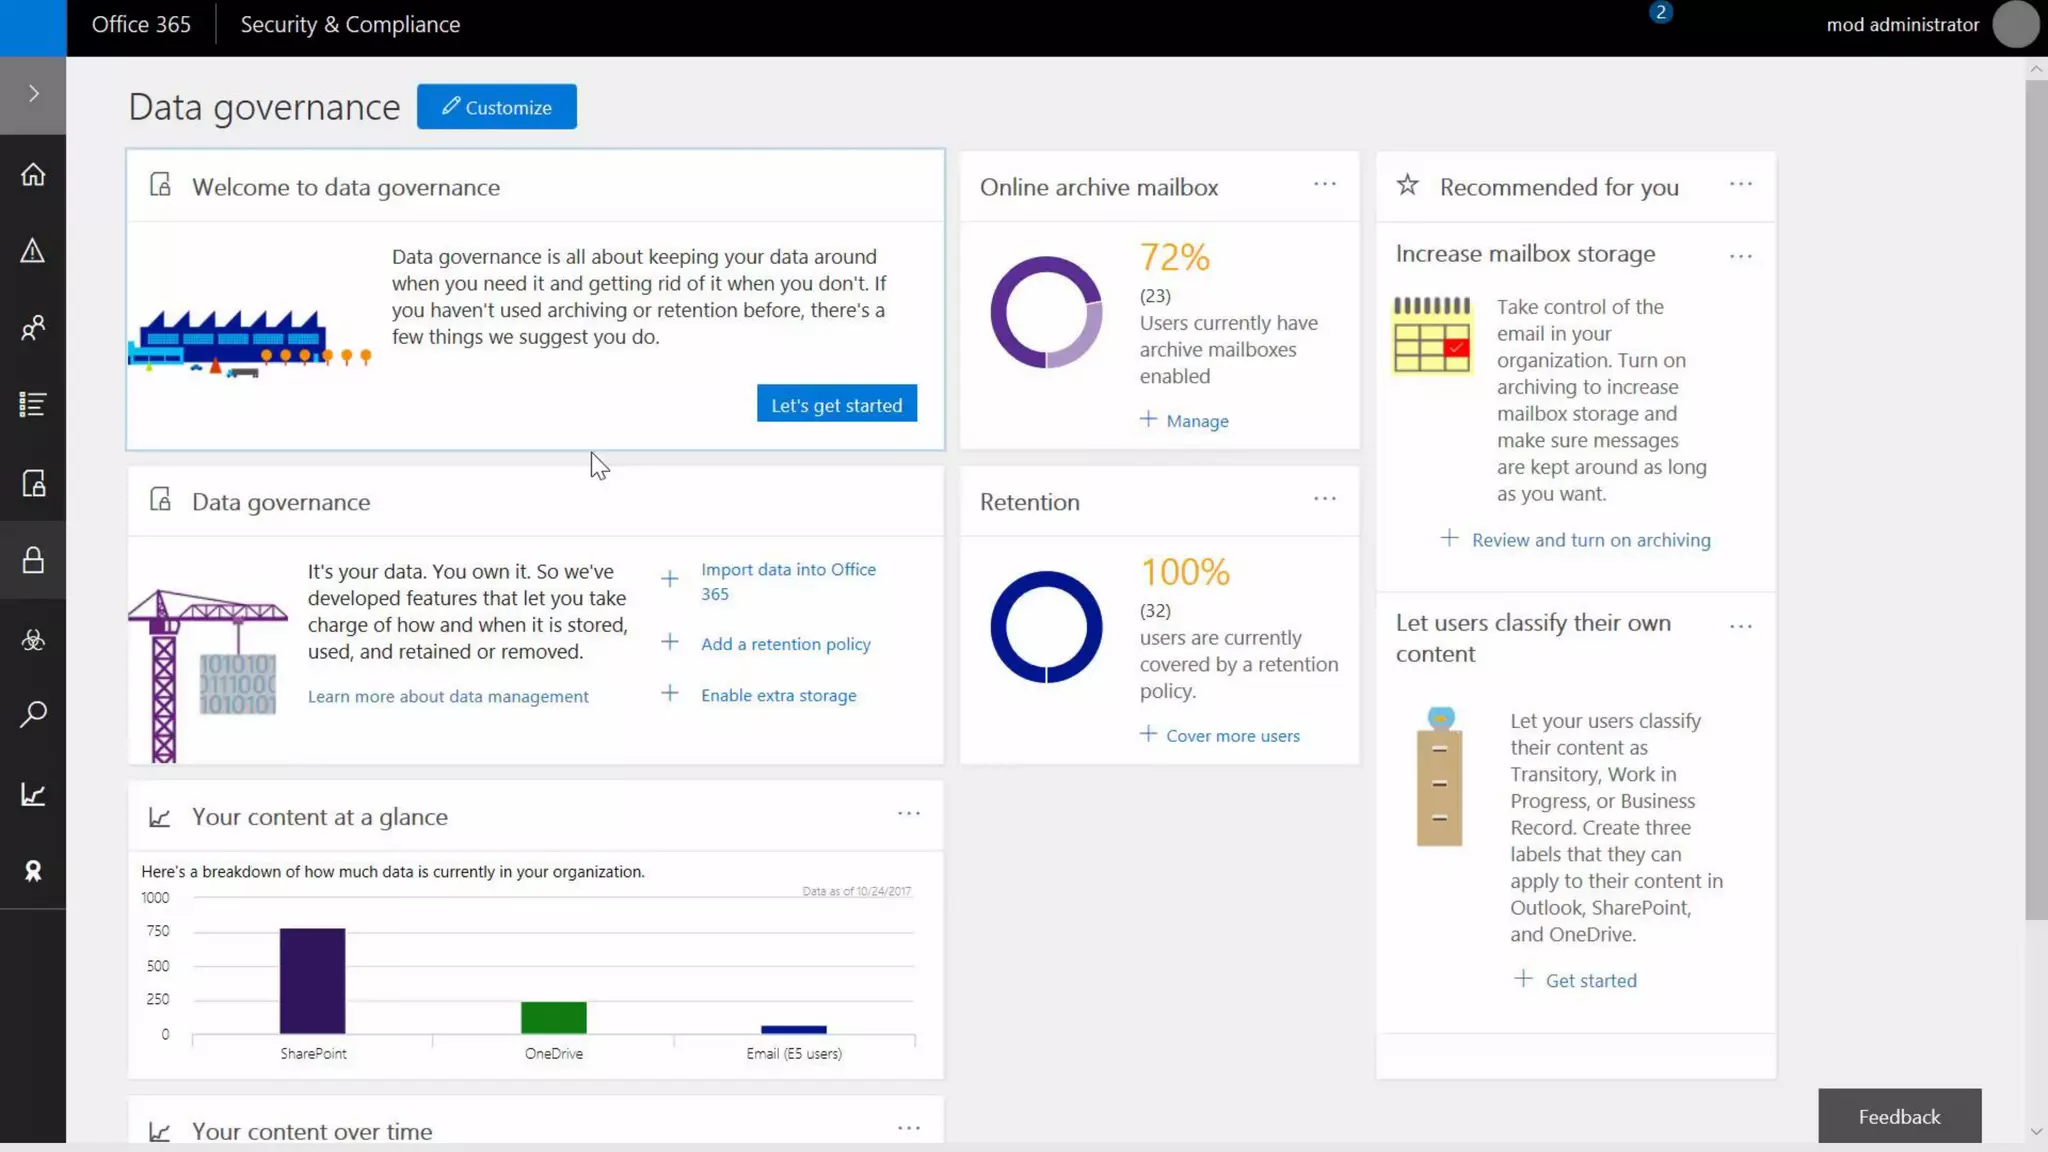This screenshot has height=1152, width=2048.
Task: Open Learn more about data management link
Action: pos(448,696)
